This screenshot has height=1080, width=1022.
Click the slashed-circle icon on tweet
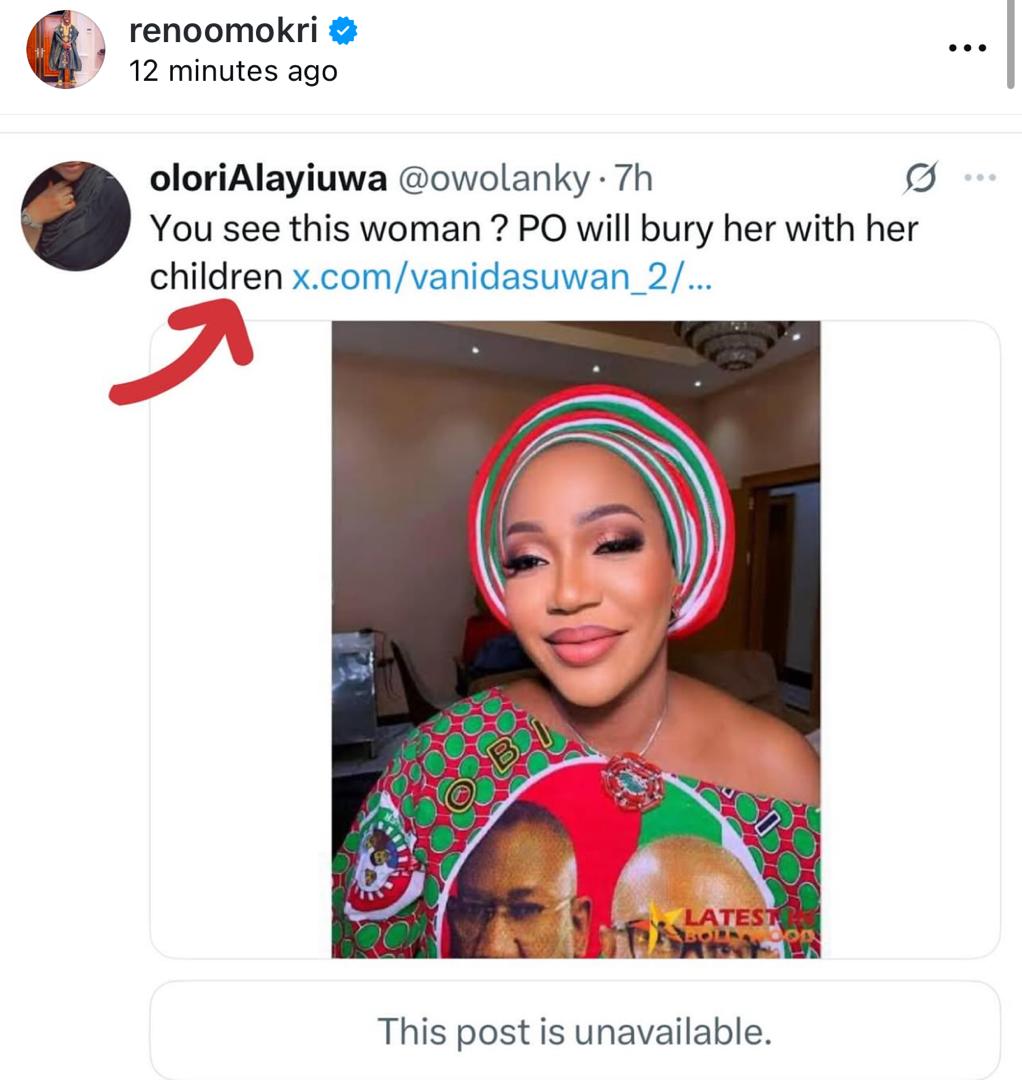(x=919, y=179)
